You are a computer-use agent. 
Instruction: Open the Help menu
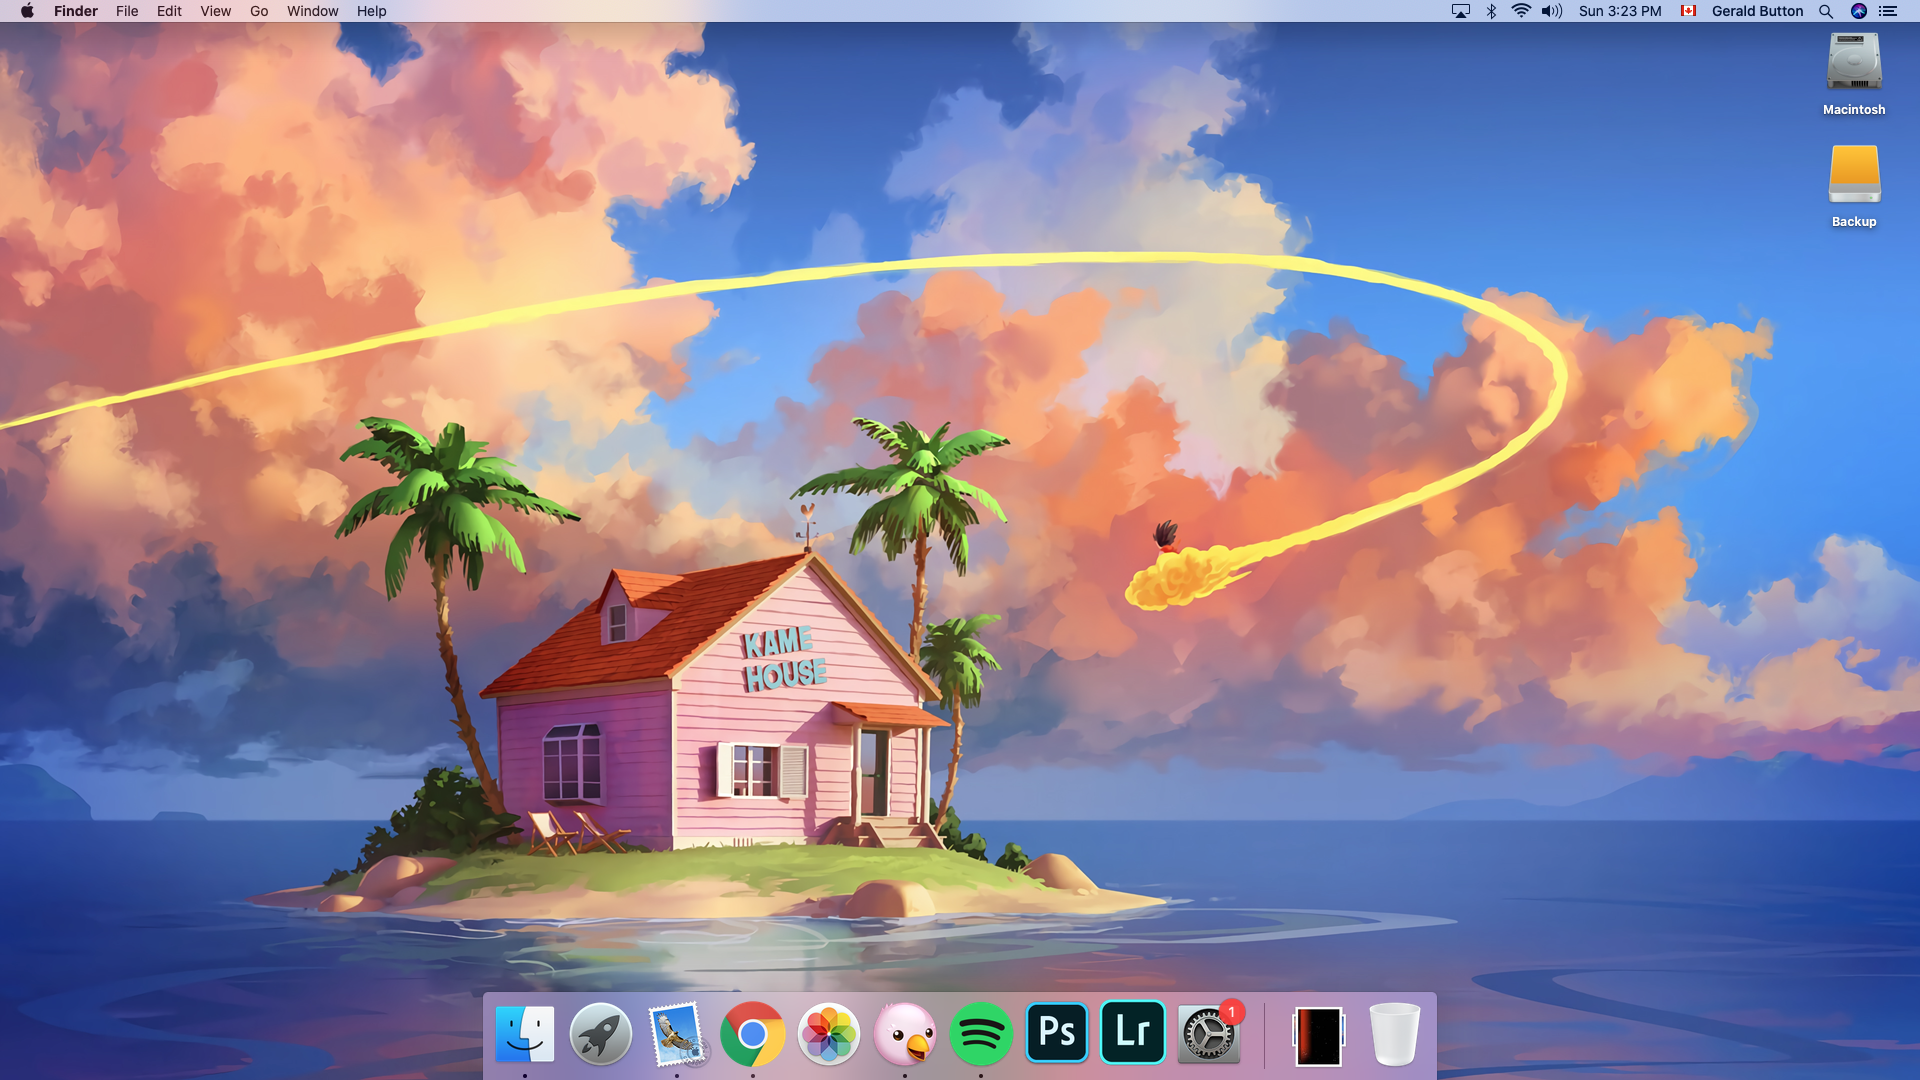pos(371,11)
